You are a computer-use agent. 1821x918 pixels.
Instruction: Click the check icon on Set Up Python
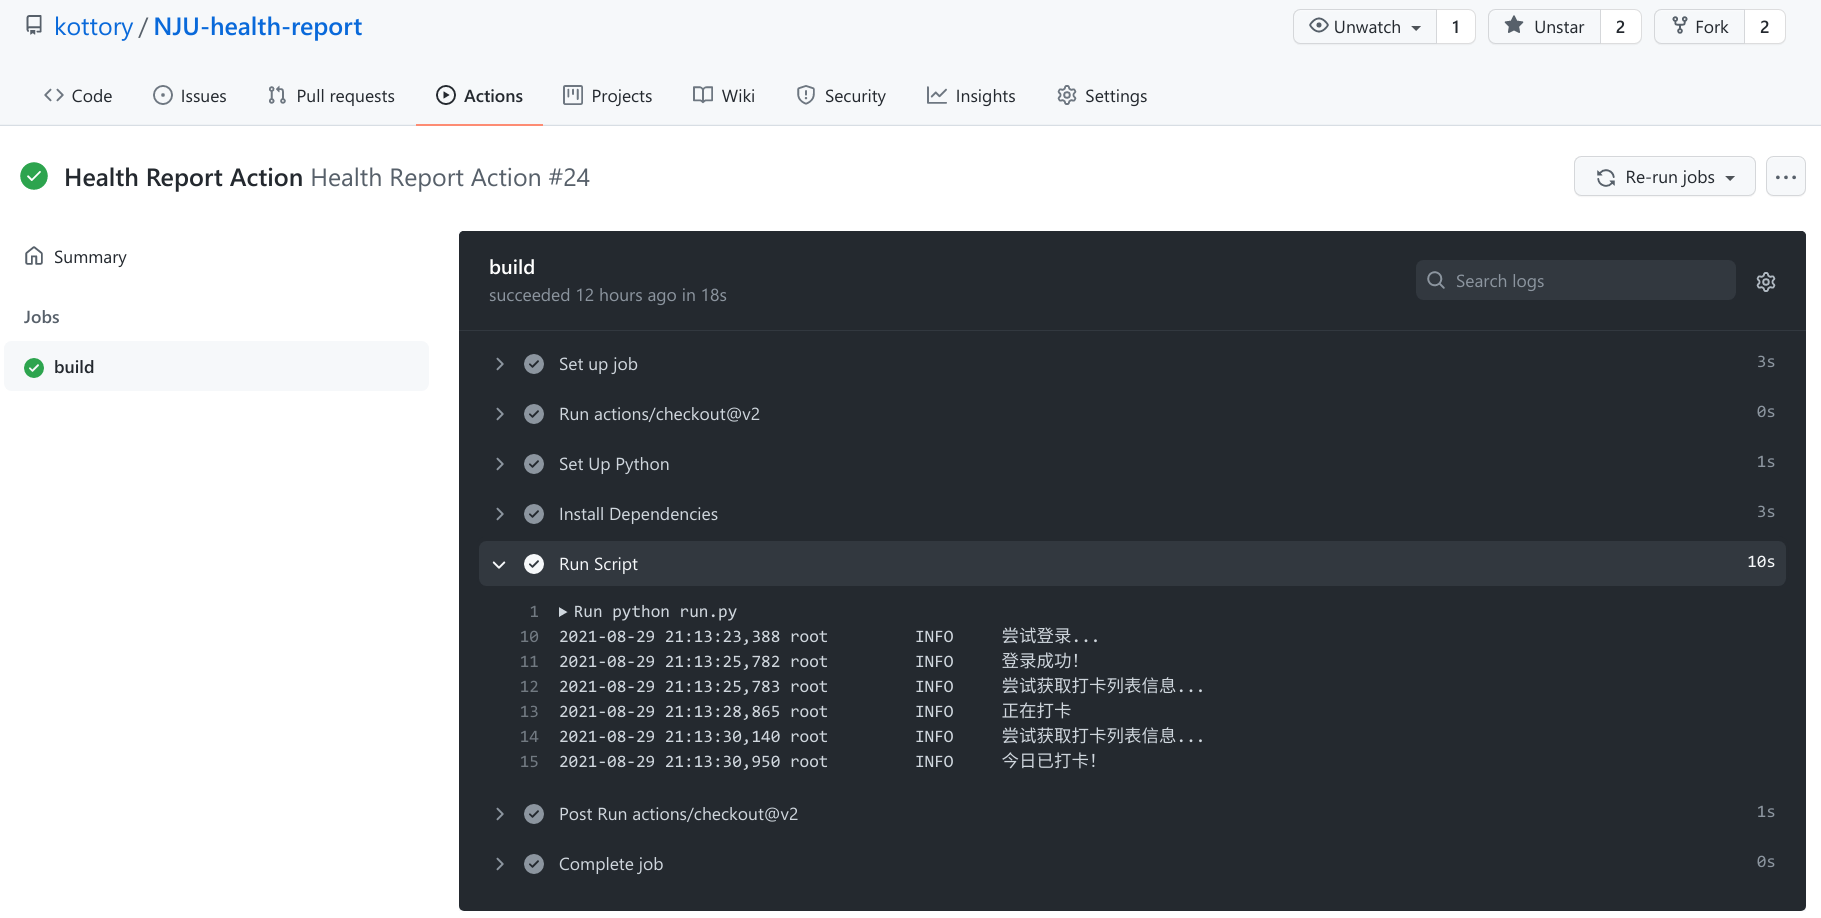[x=534, y=464]
